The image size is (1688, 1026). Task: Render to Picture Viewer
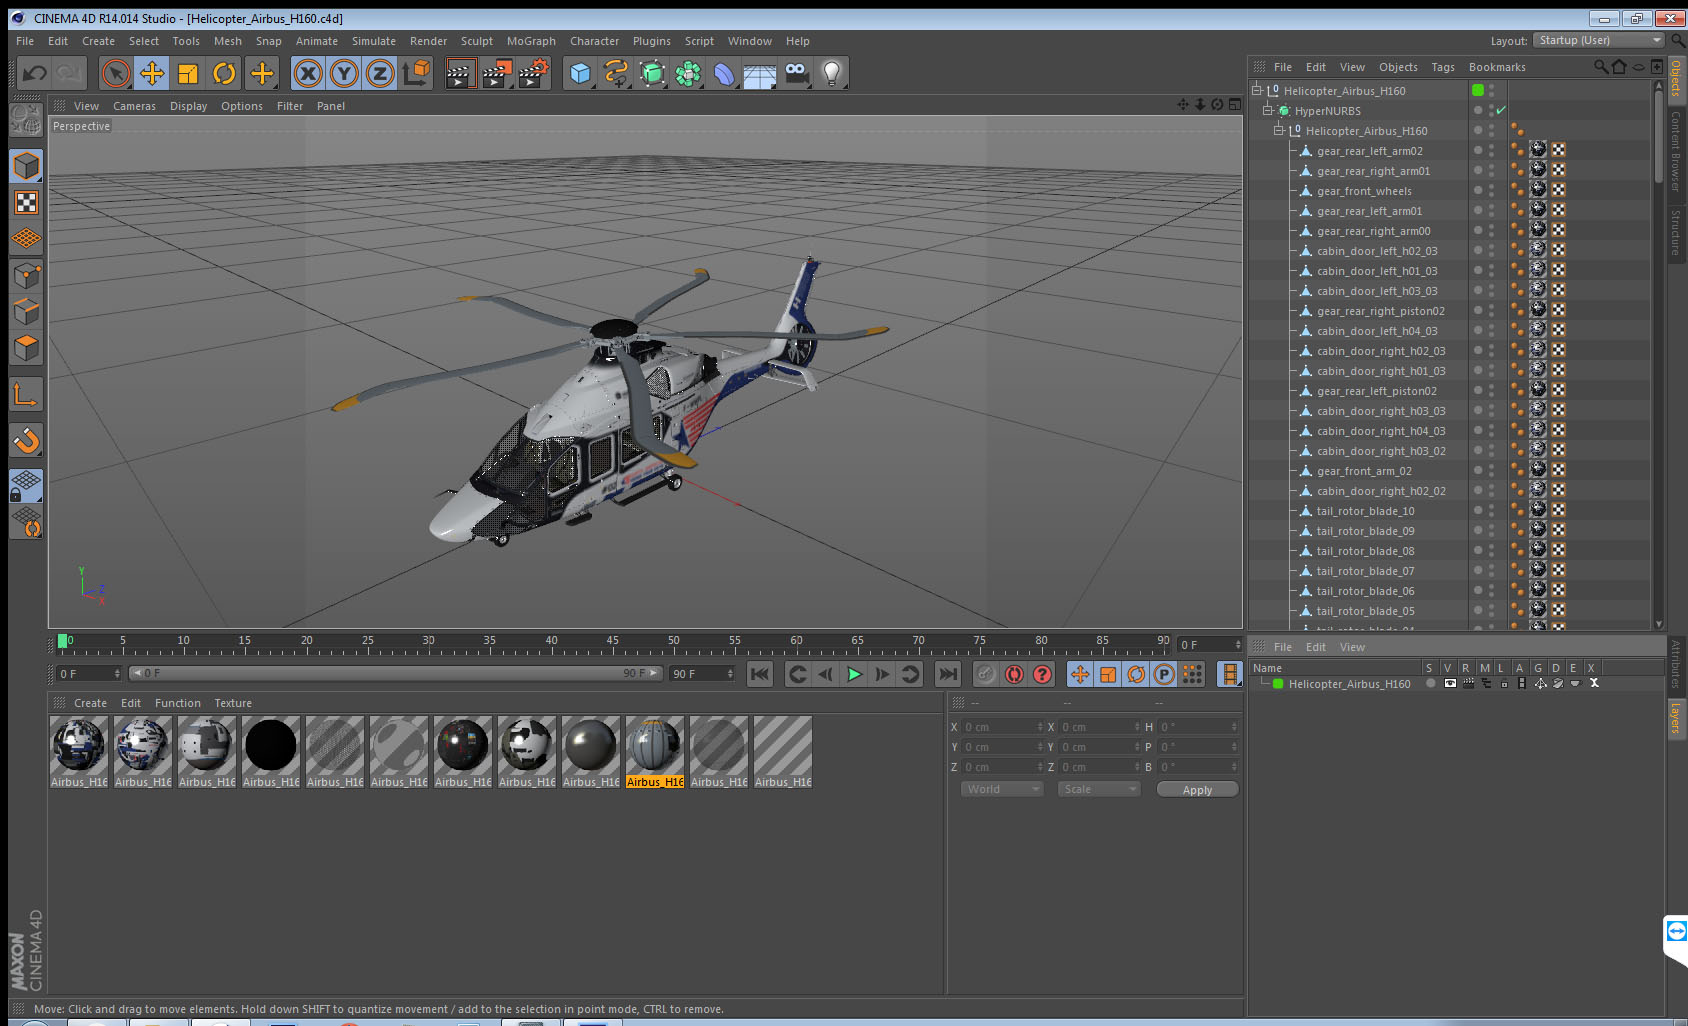(497, 73)
